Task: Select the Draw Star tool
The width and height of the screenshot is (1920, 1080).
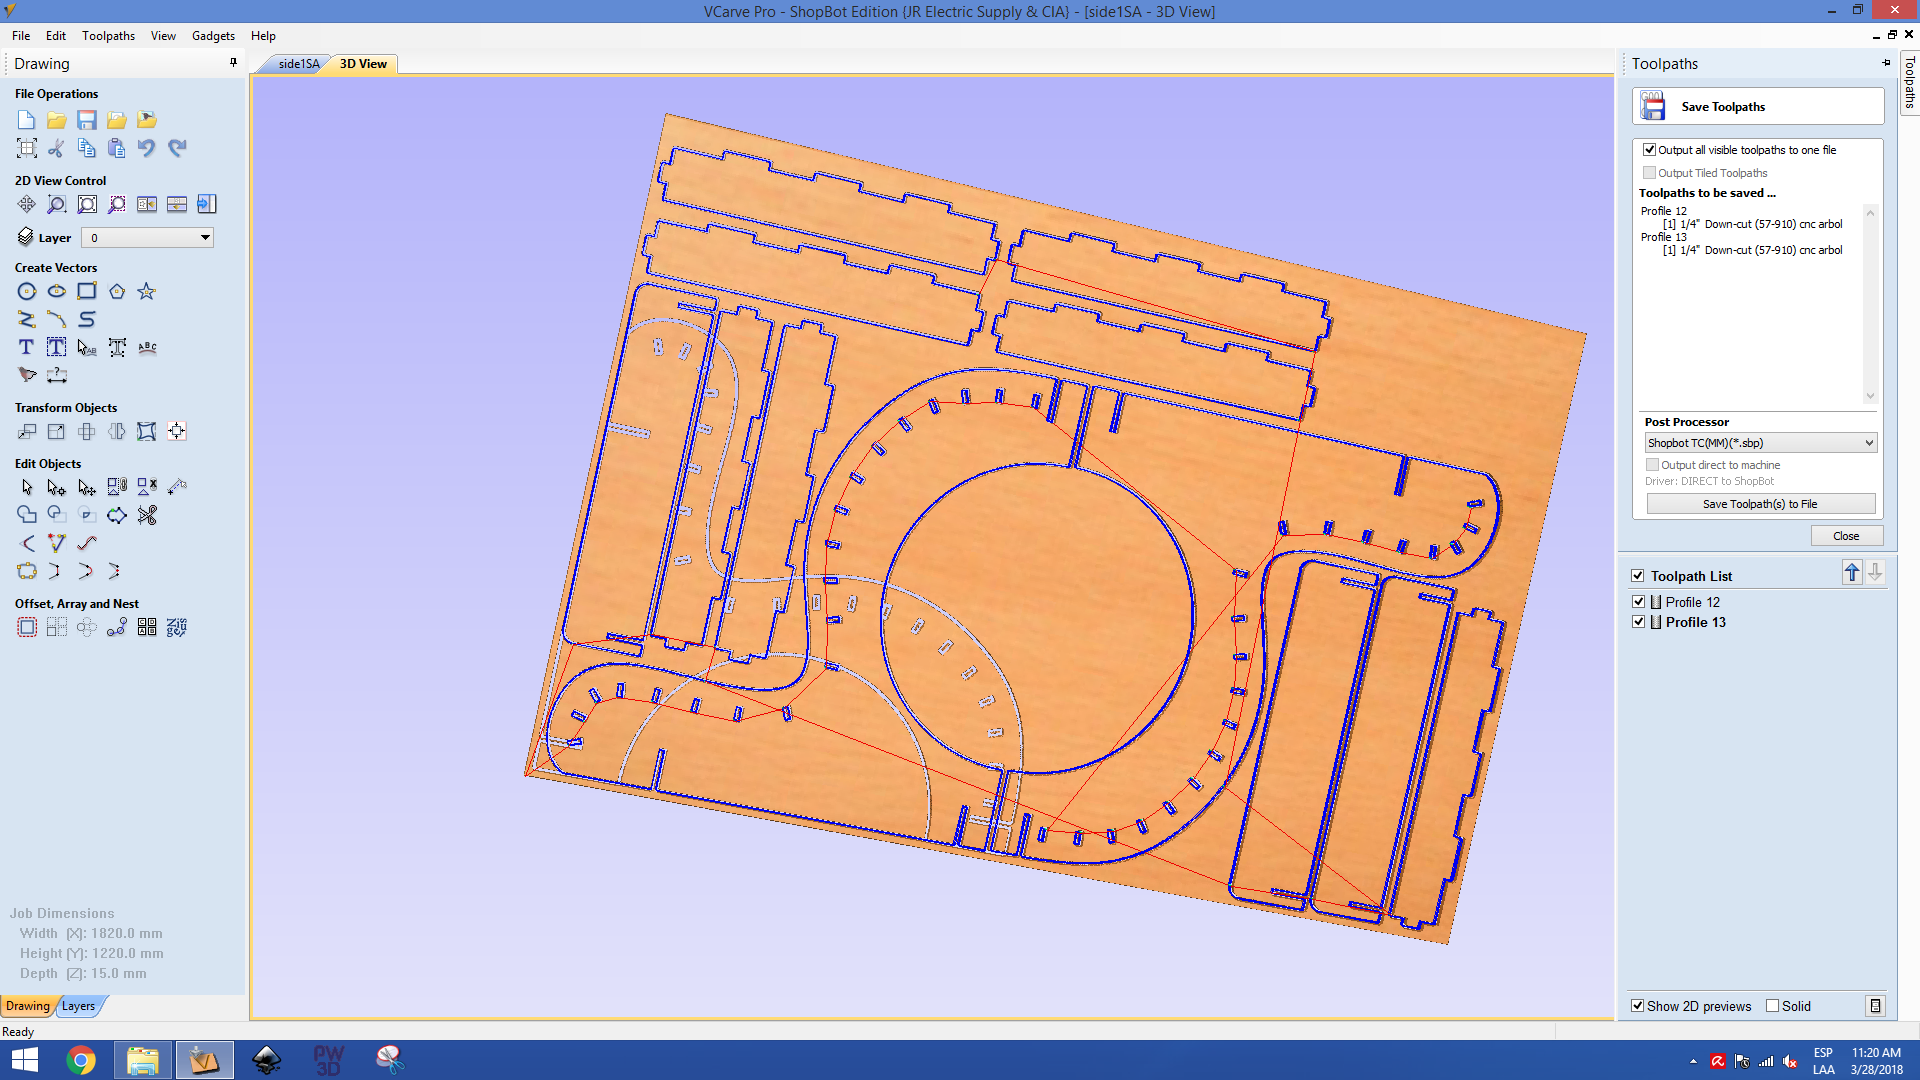Action: (147, 291)
